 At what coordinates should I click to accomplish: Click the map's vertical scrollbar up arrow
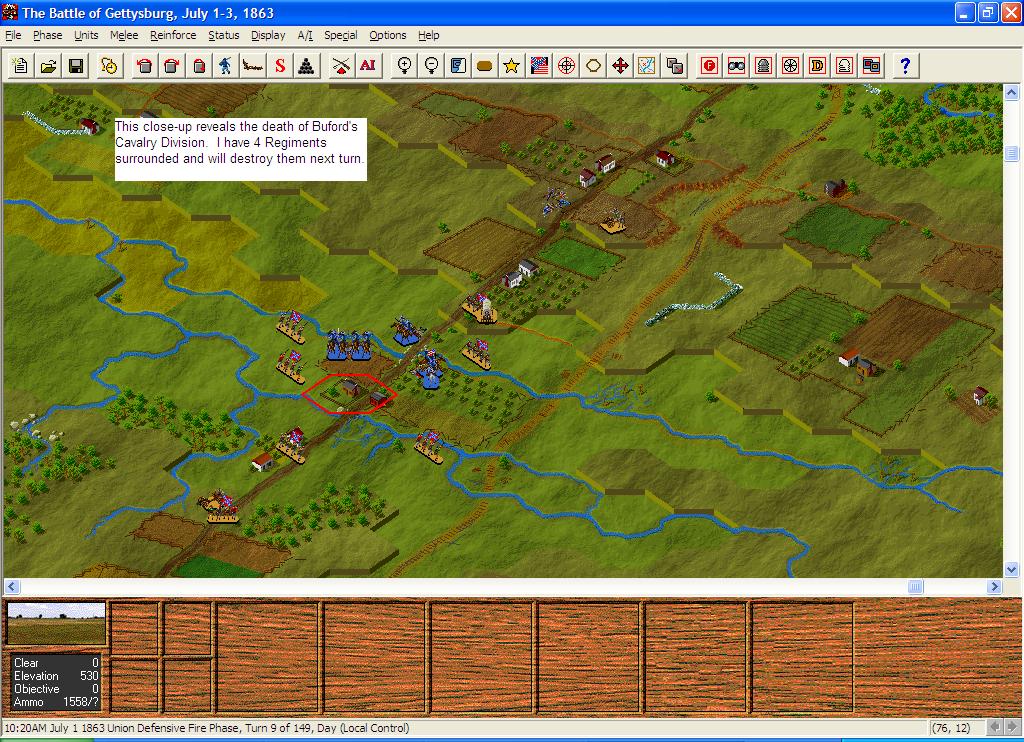1011,93
